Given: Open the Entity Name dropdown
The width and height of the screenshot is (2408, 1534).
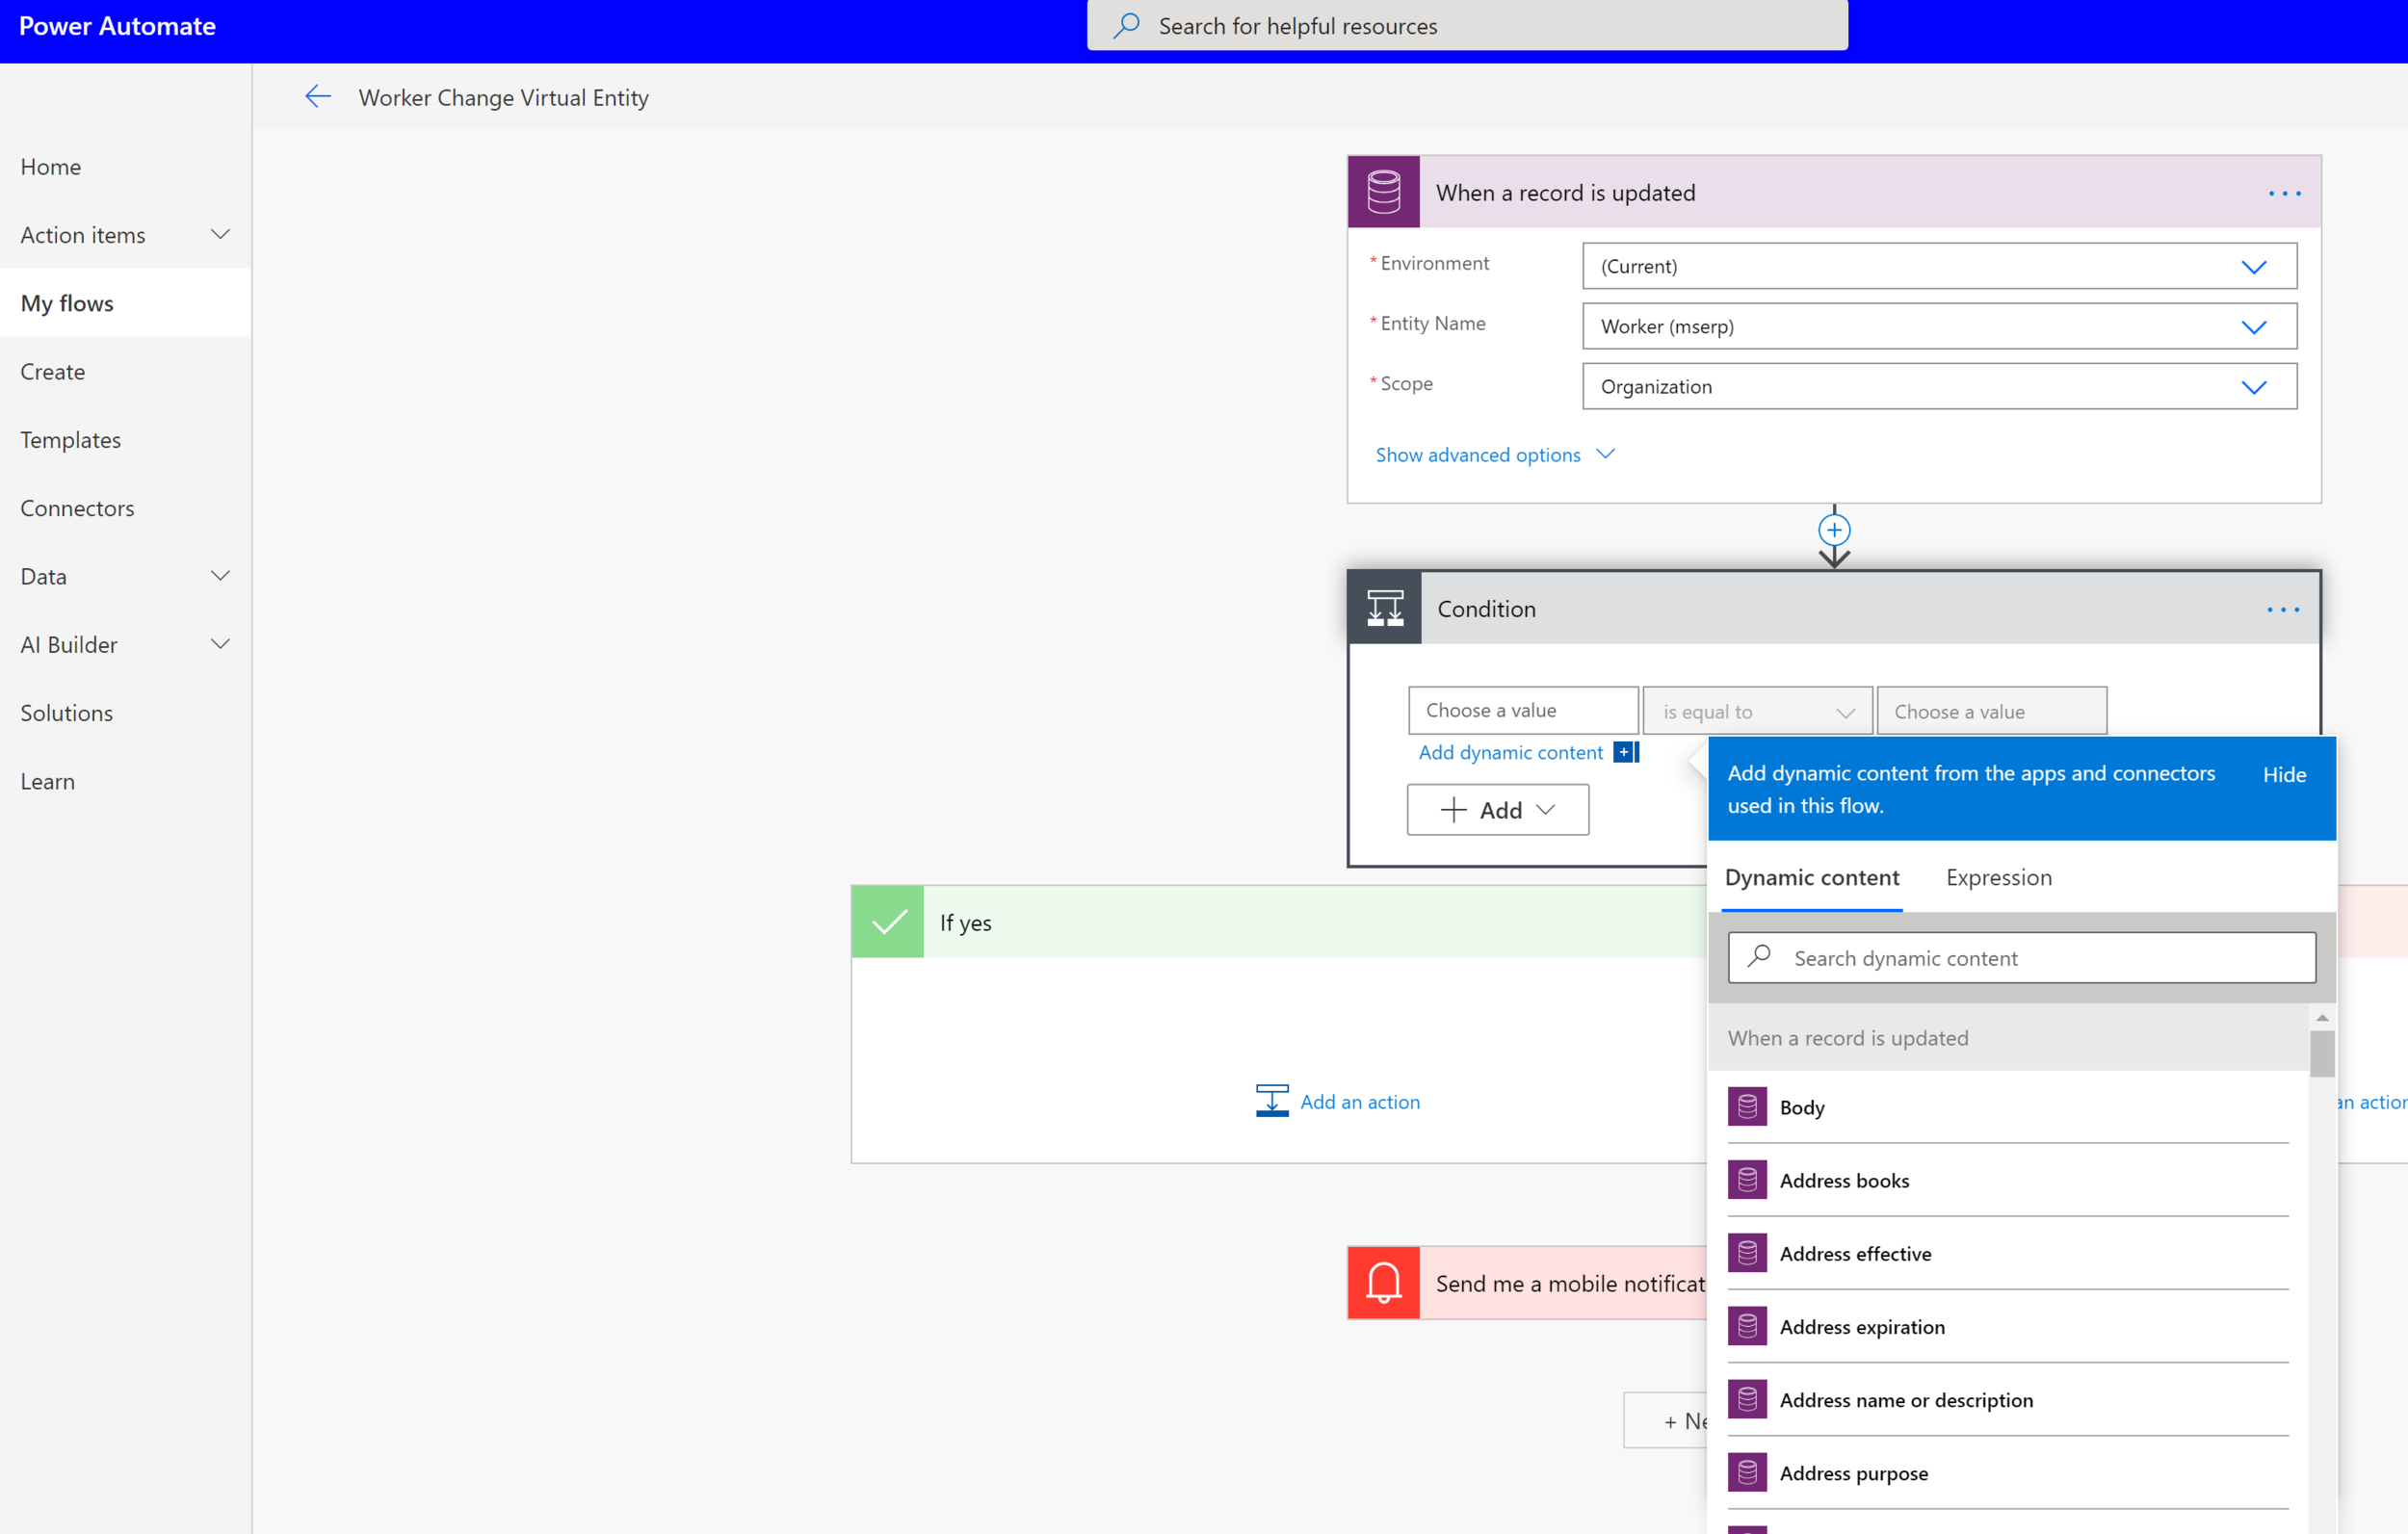Looking at the screenshot, I should coord(1939,326).
